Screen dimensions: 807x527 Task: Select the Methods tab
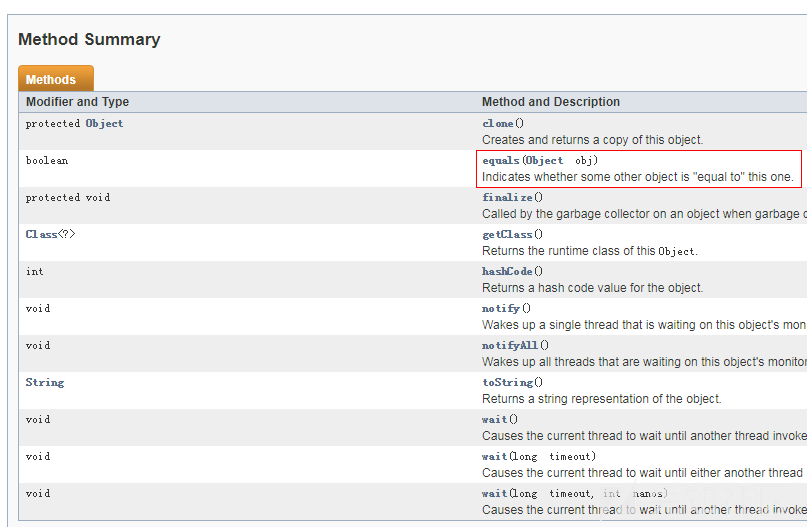56,79
